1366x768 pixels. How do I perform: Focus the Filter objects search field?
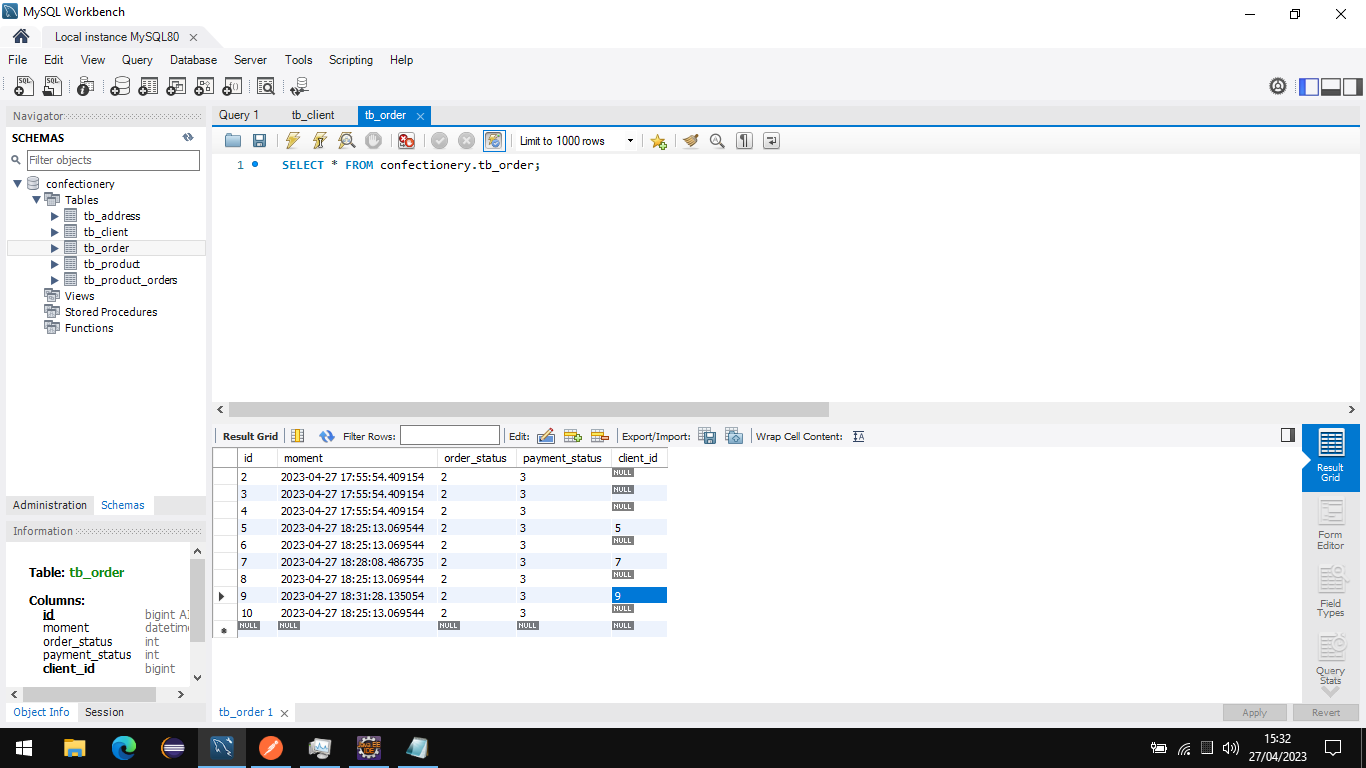(113, 160)
